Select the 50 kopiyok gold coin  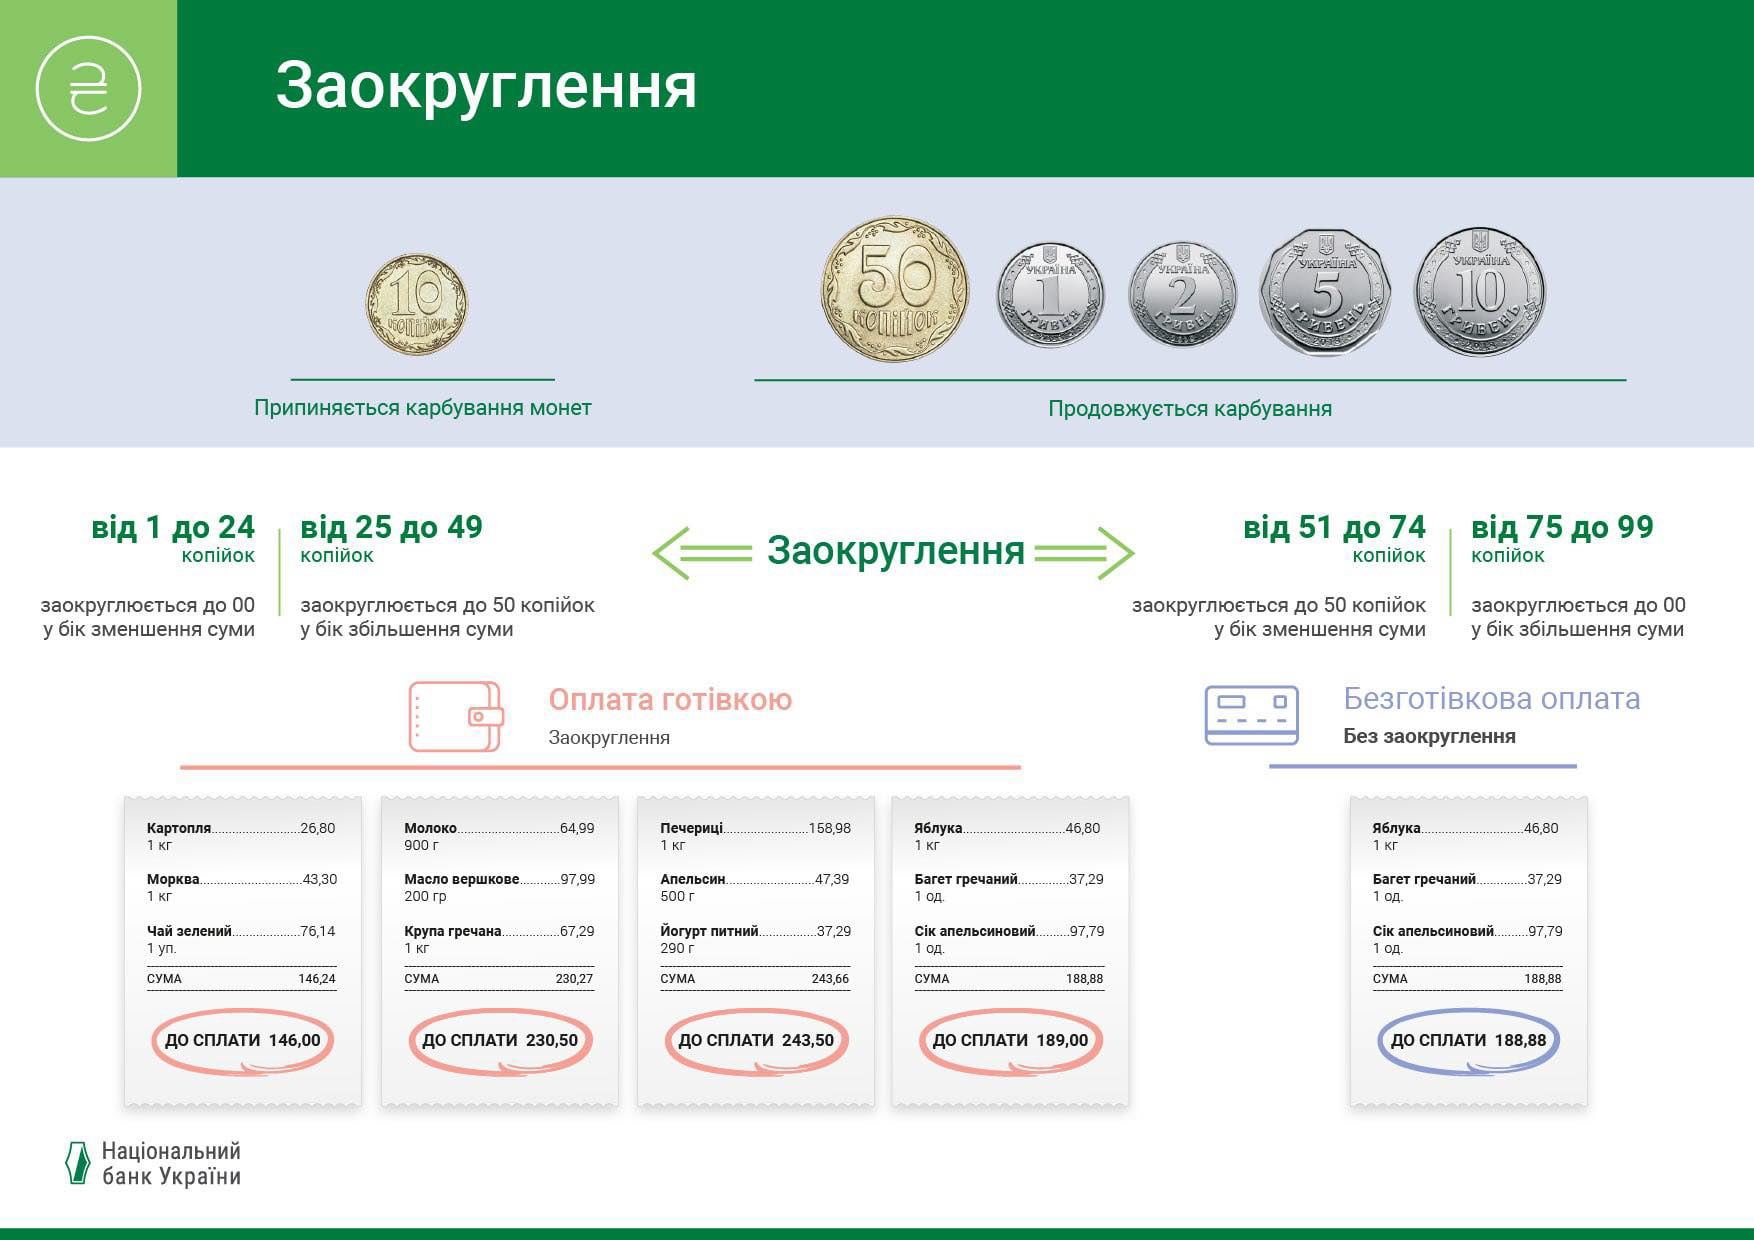(895, 290)
